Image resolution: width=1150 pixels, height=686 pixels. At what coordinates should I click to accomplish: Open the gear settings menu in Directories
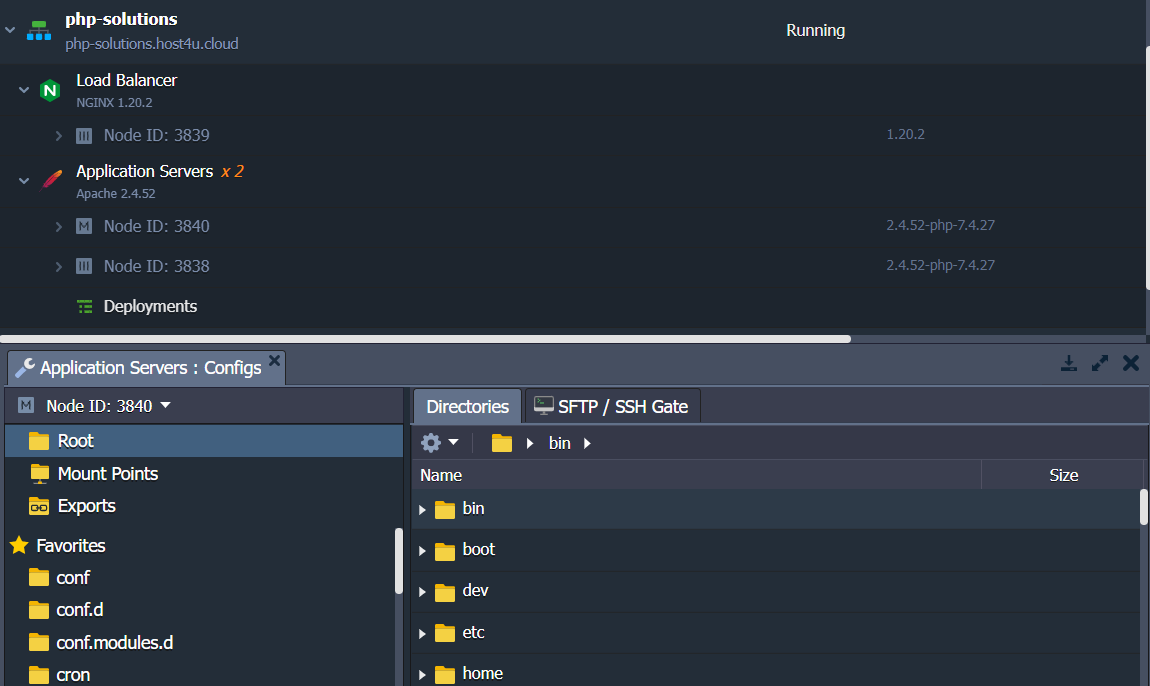coord(439,442)
